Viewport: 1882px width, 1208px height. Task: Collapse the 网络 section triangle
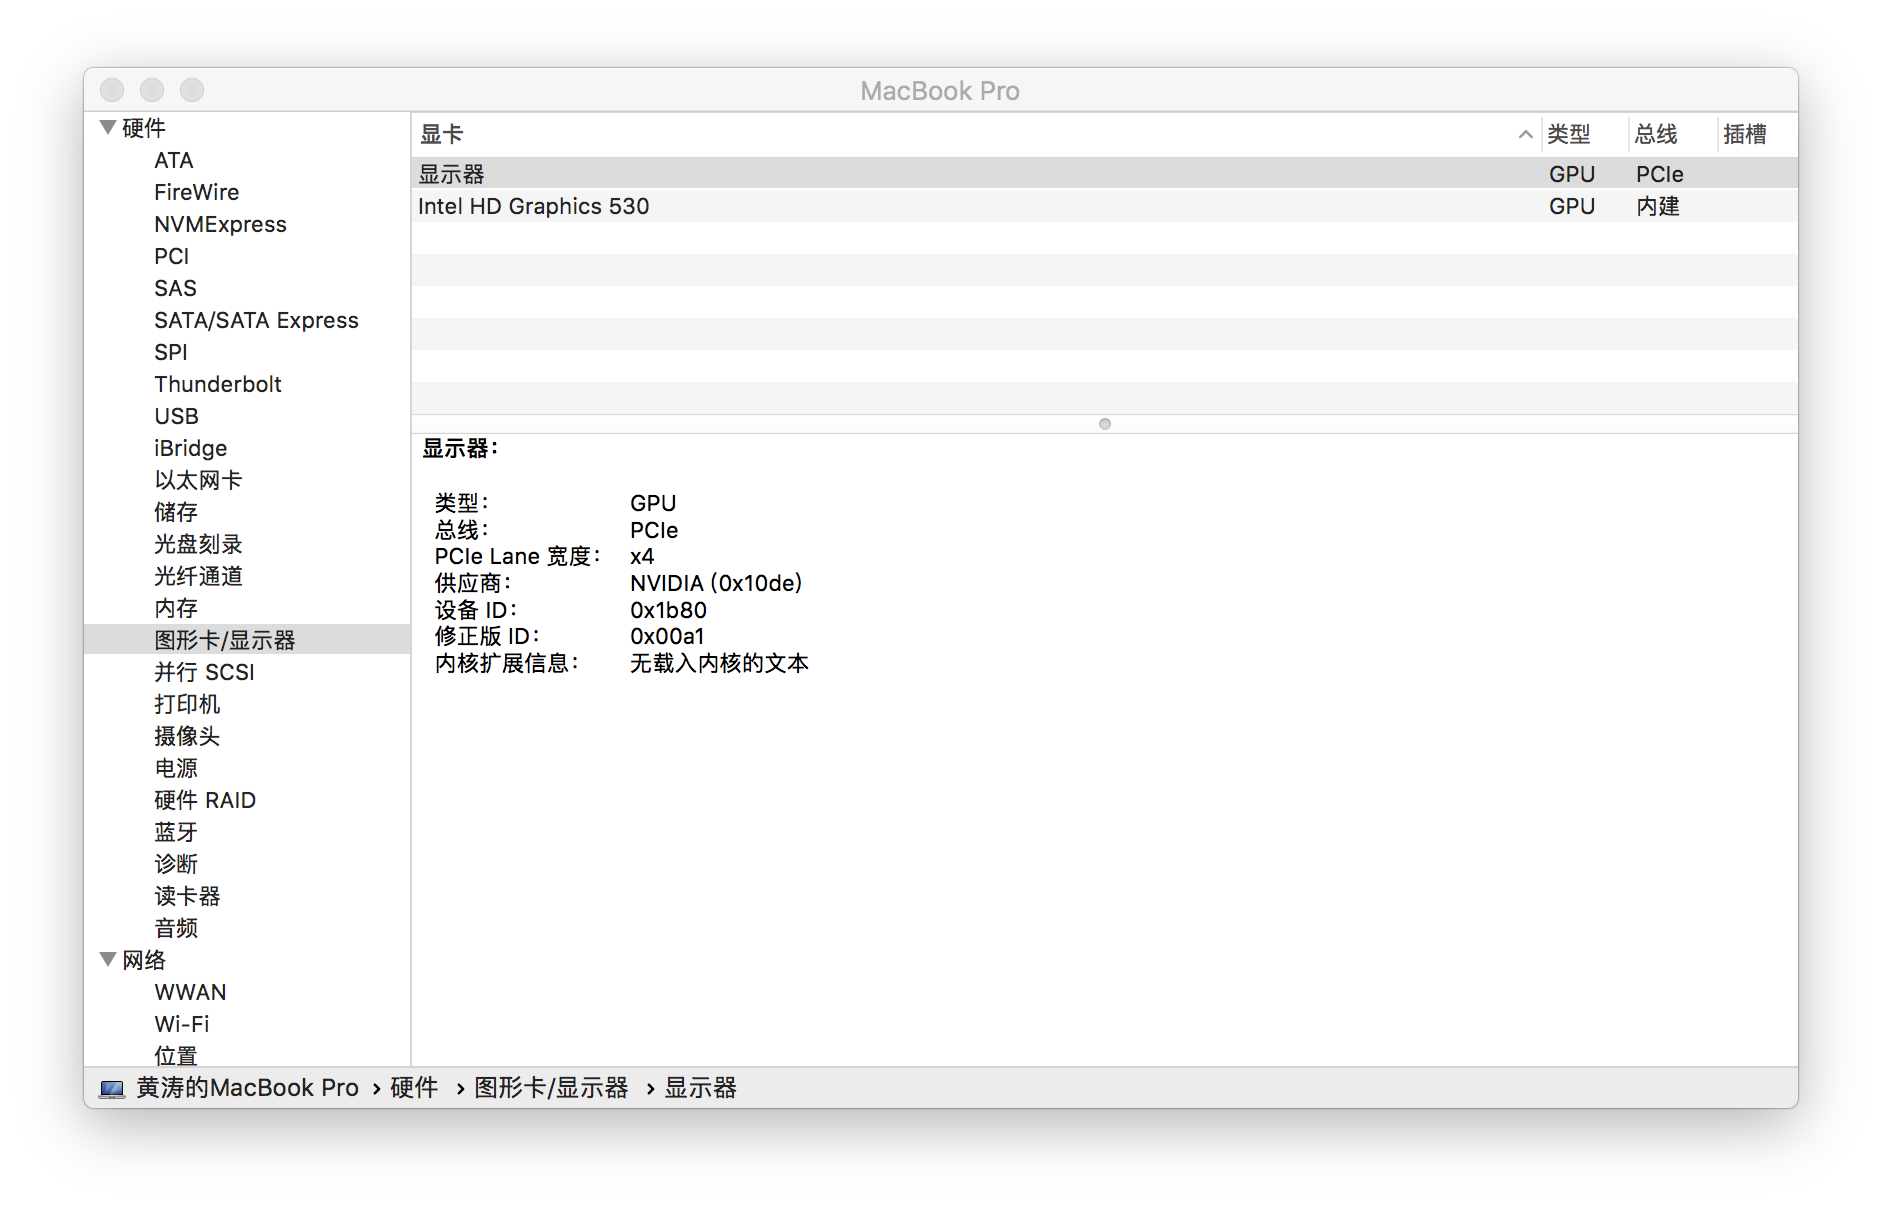click(108, 959)
